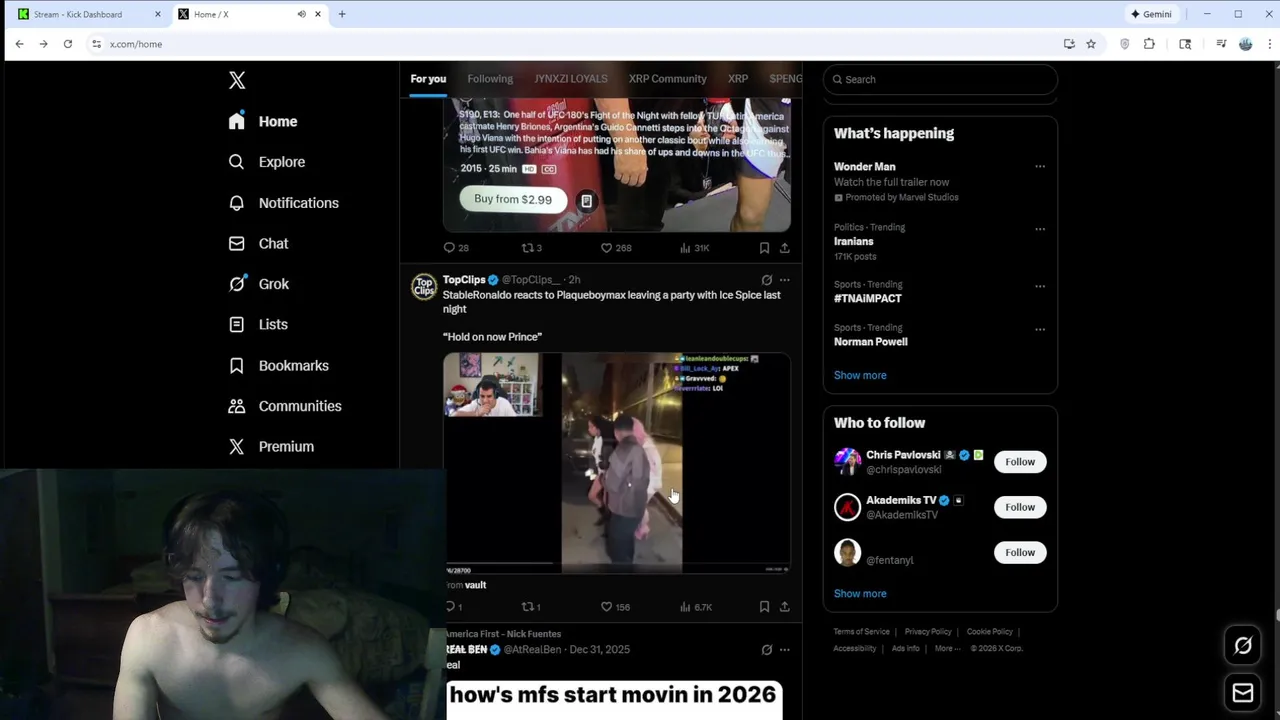The width and height of the screenshot is (1280, 720).
Task: Share the TopClips post
Action: 785,607
